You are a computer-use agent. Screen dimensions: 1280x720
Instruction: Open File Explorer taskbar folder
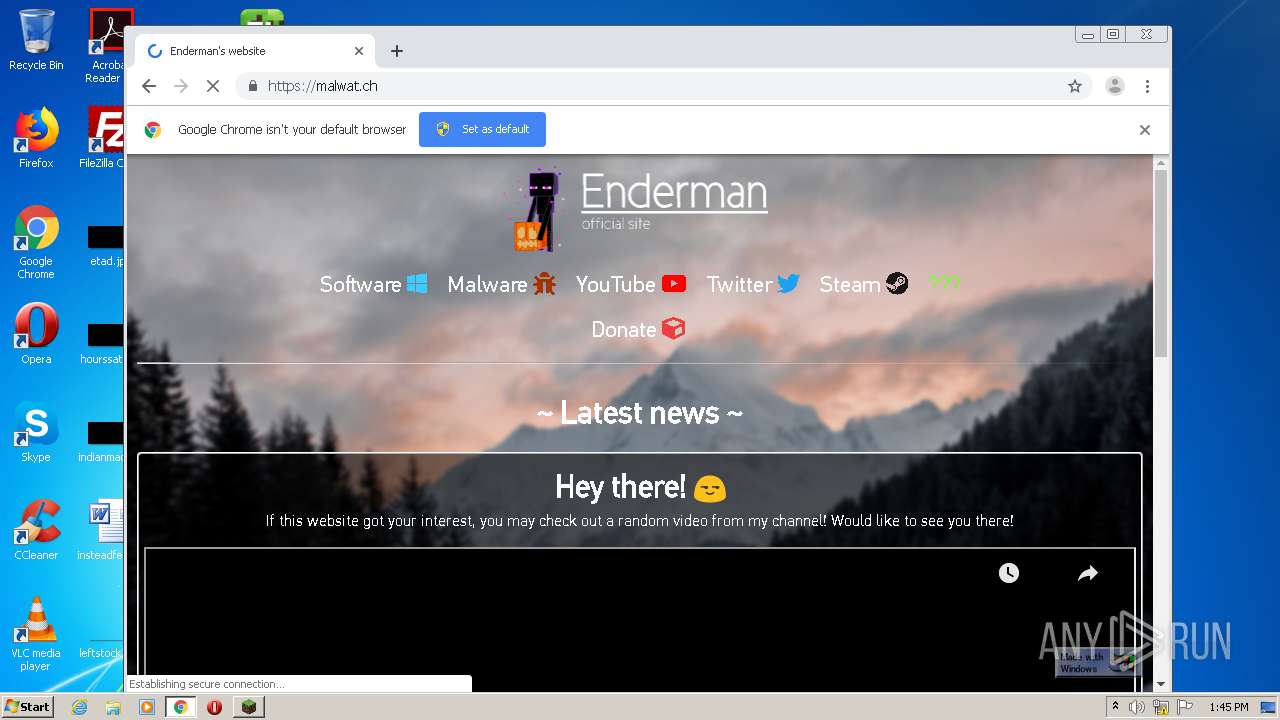click(x=113, y=707)
